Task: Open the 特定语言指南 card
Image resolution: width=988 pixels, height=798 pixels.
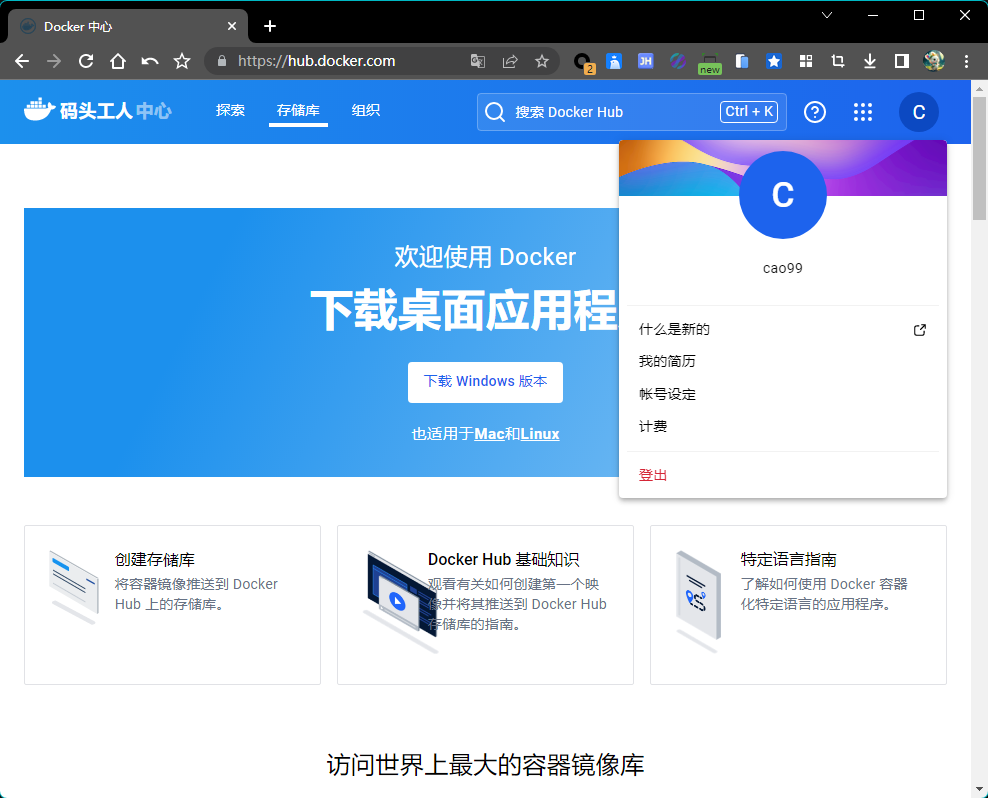Action: pos(798,604)
